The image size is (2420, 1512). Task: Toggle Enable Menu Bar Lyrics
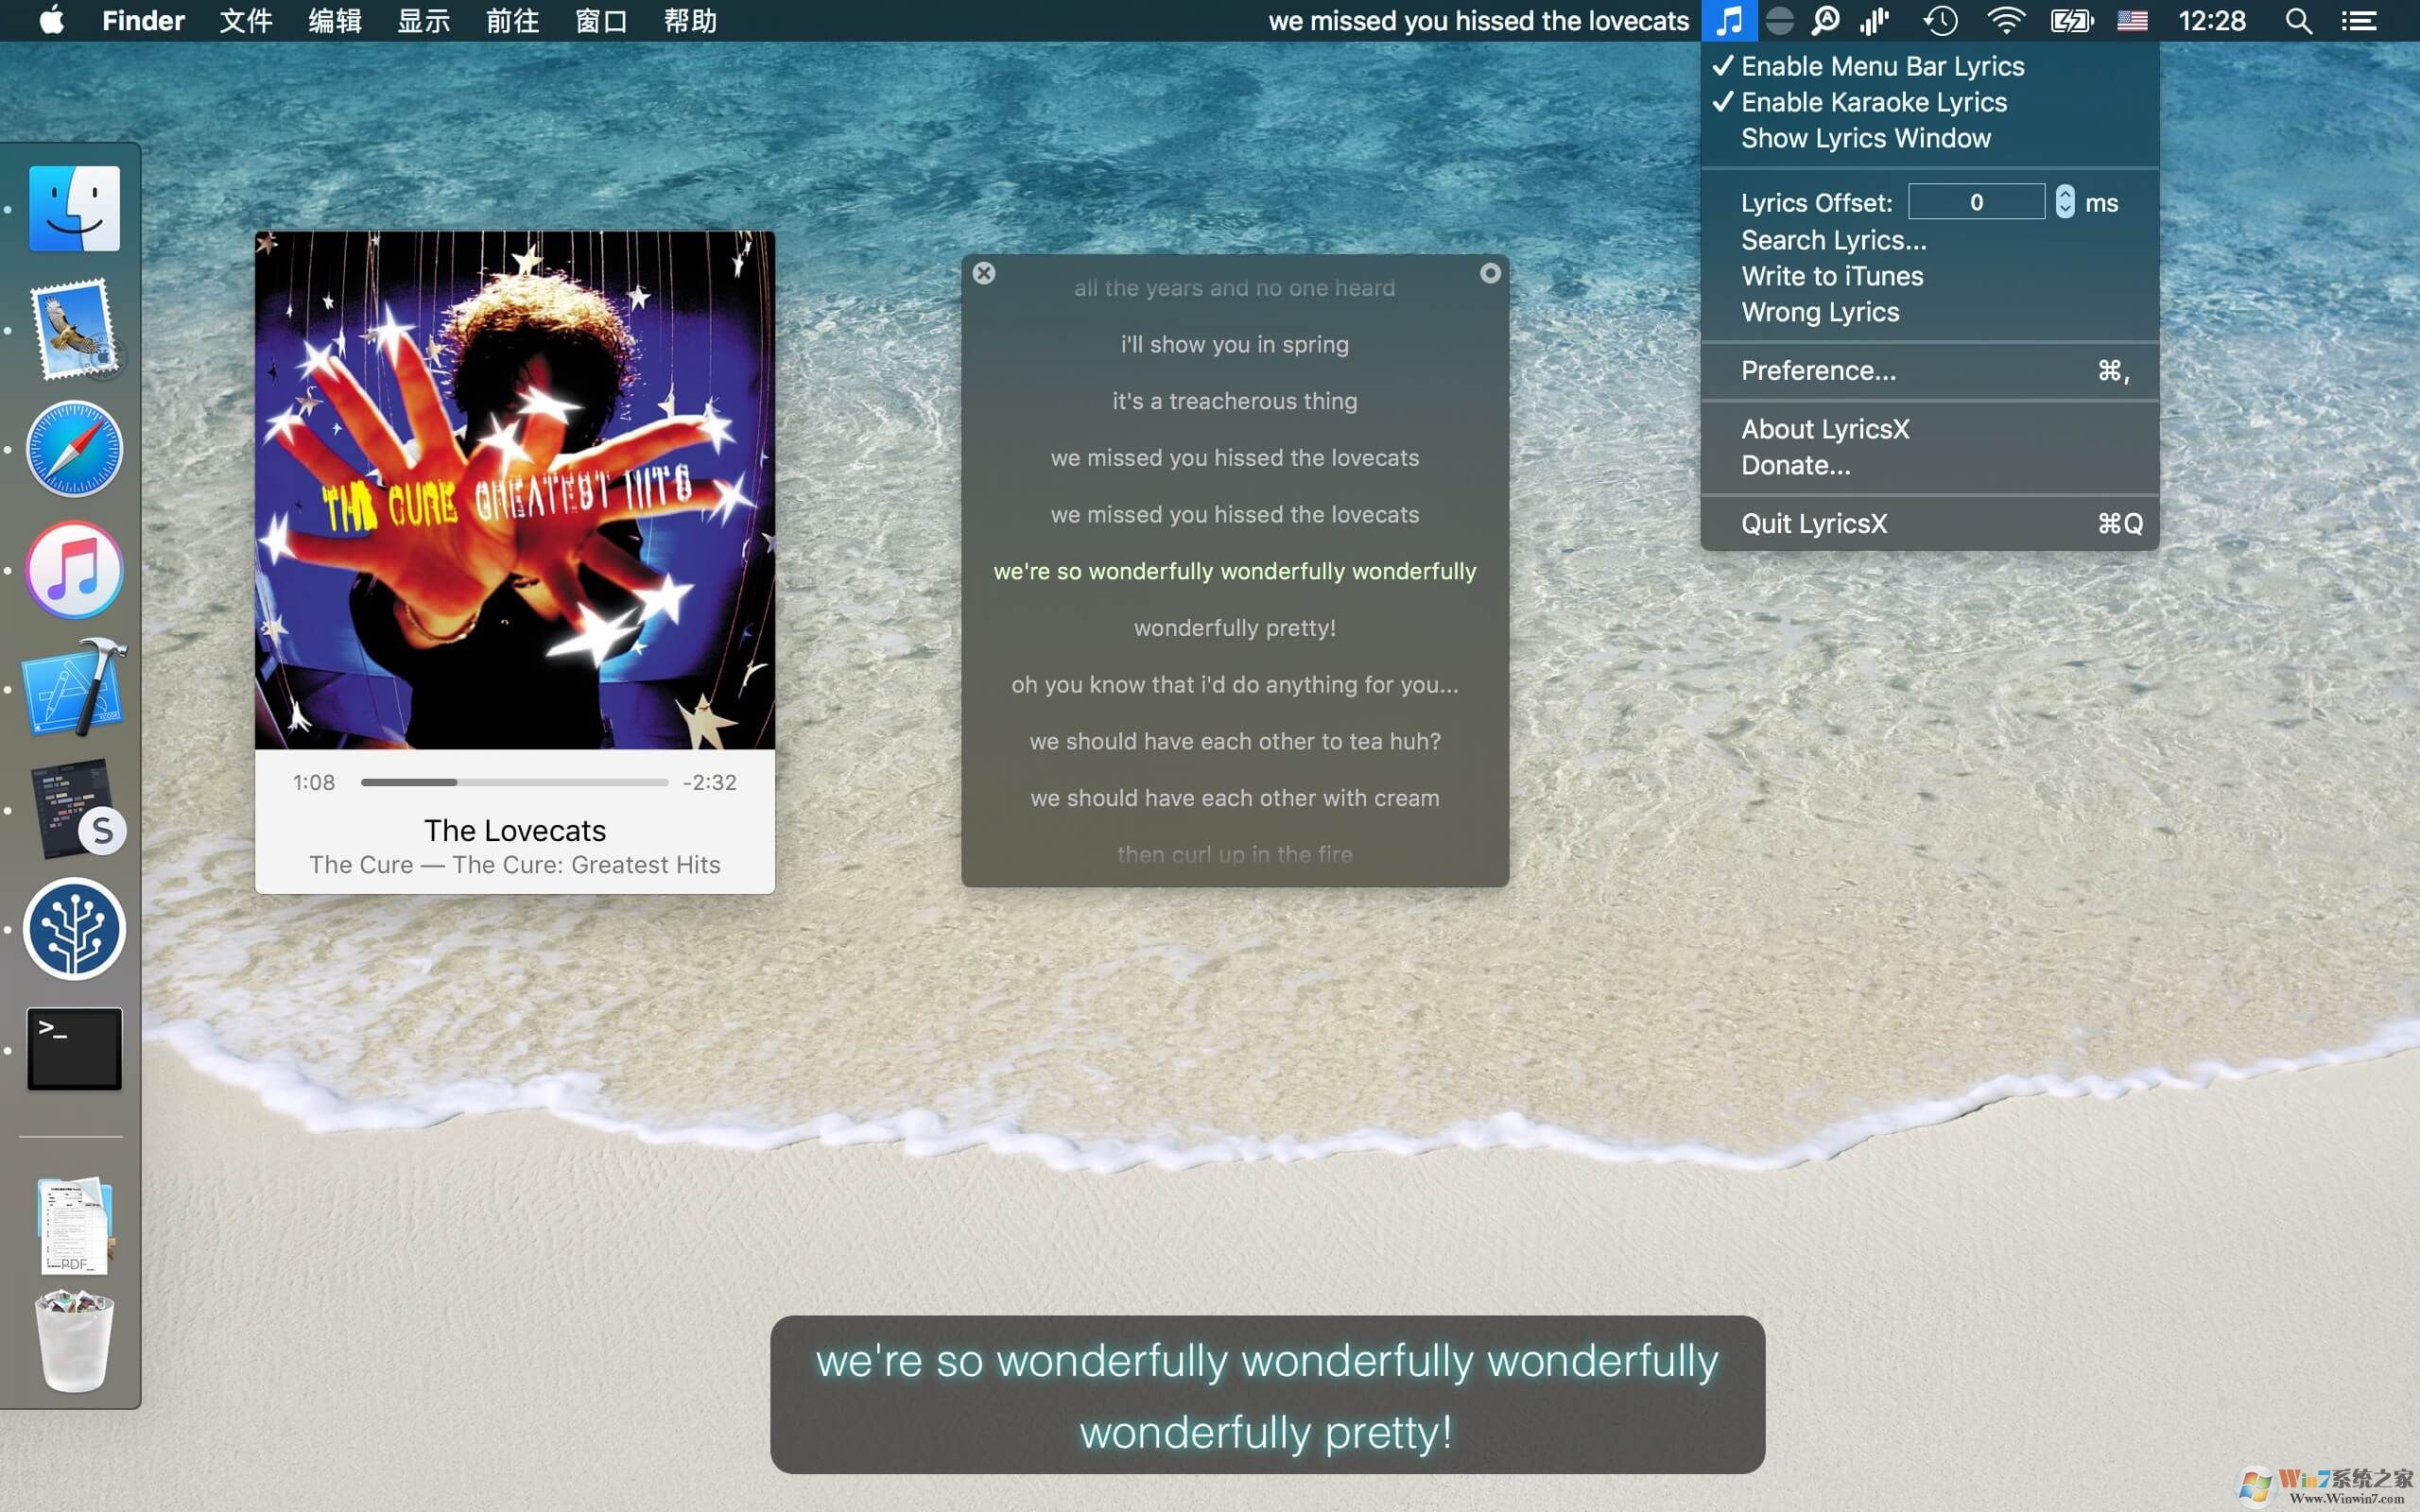point(1881,64)
